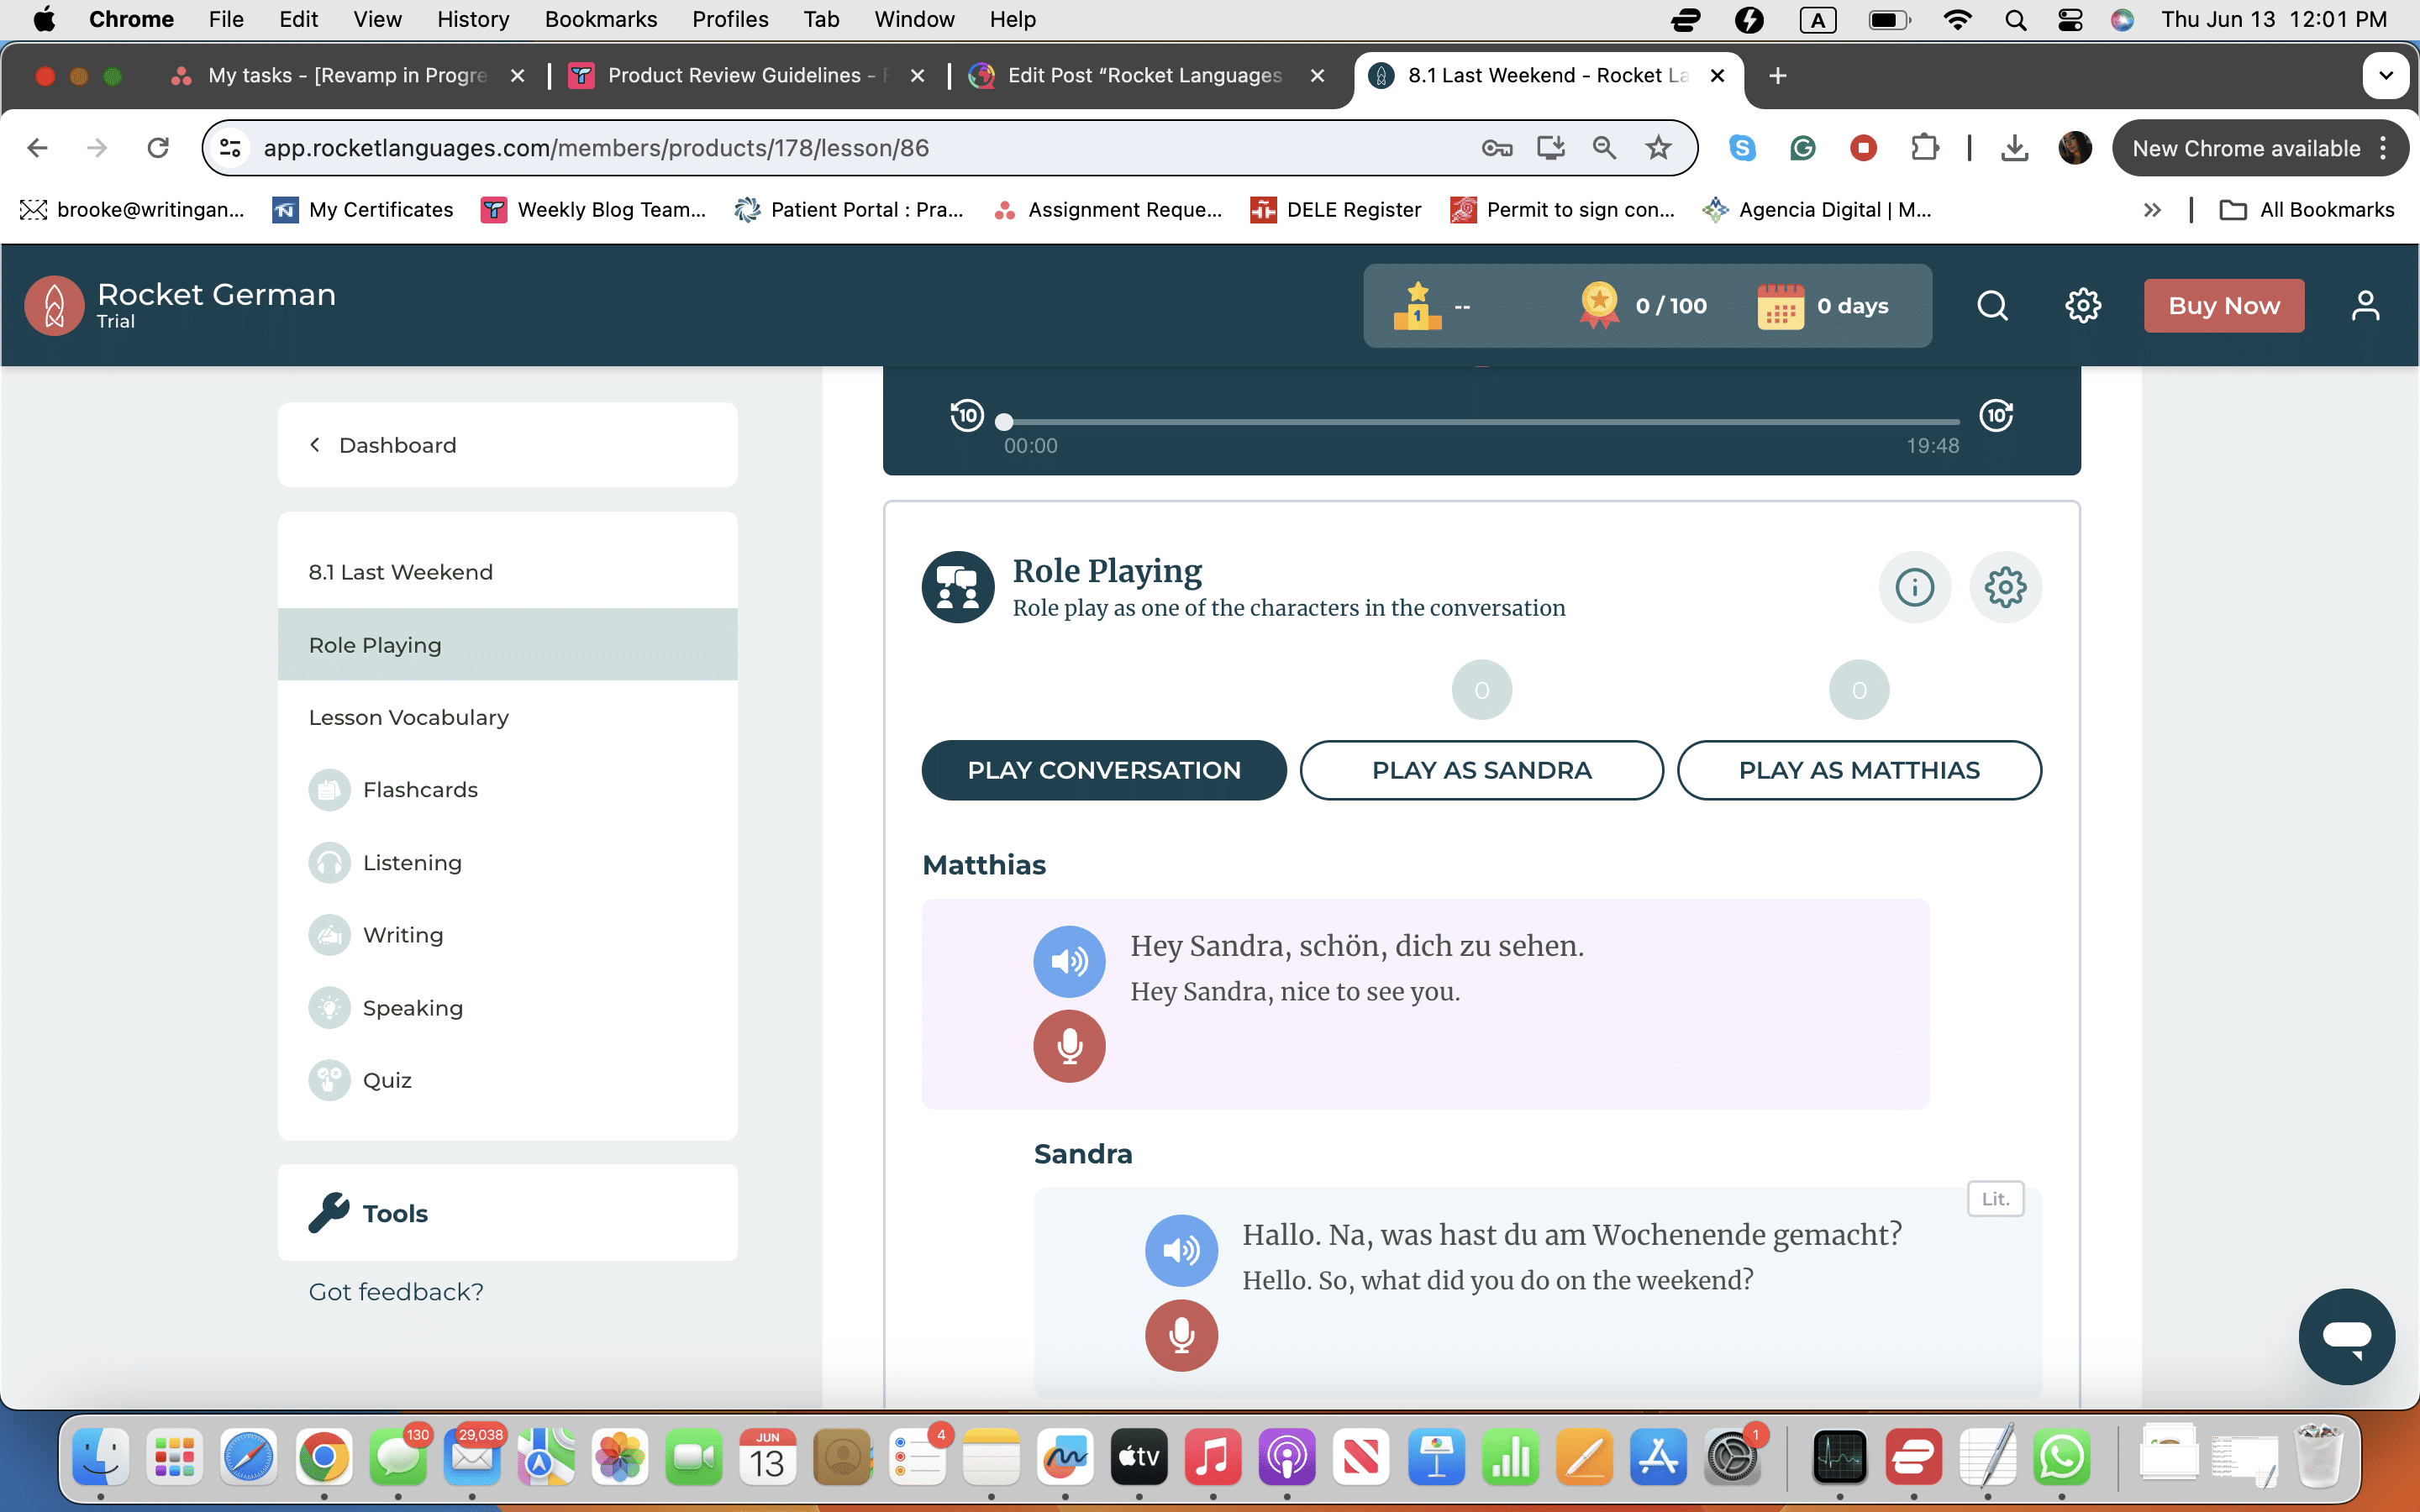Open Role Playing settings gear
Viewport: 2420px width, 1512px height.
2005,587
